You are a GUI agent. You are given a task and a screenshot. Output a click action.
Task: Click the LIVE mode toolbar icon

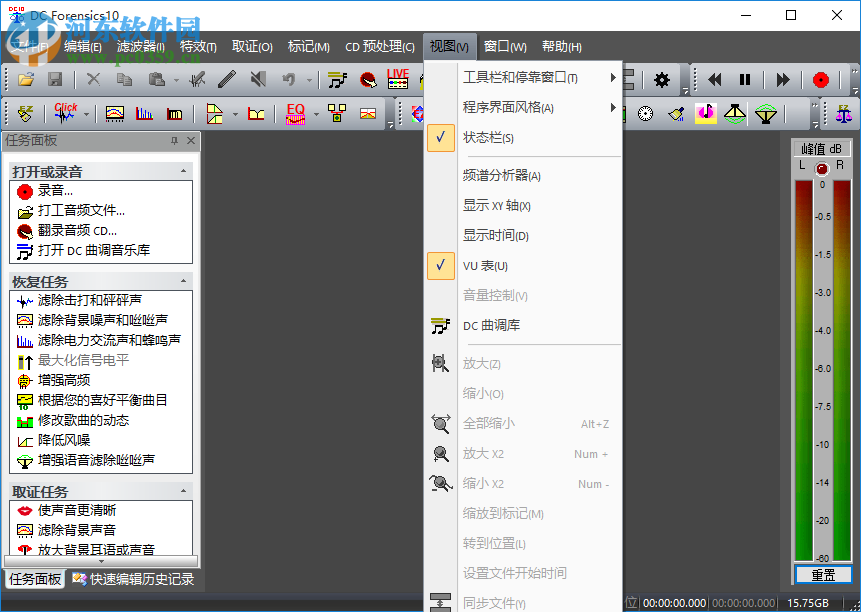pos(398,78)
